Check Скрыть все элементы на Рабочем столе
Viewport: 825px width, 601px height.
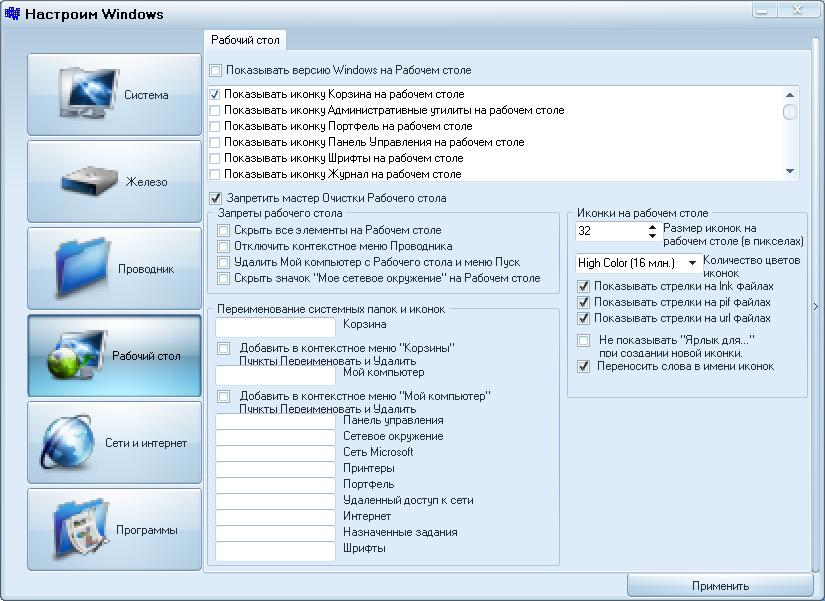point(224,230)
